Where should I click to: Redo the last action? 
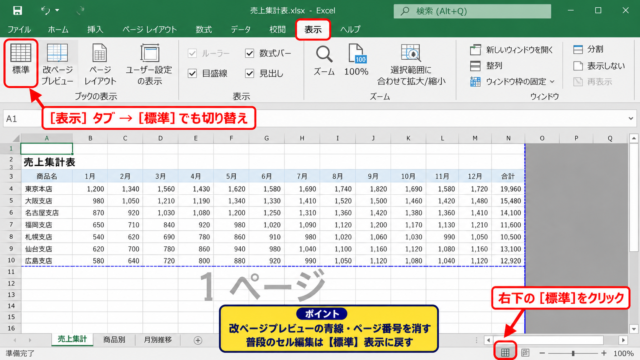[x=80, y=11]
